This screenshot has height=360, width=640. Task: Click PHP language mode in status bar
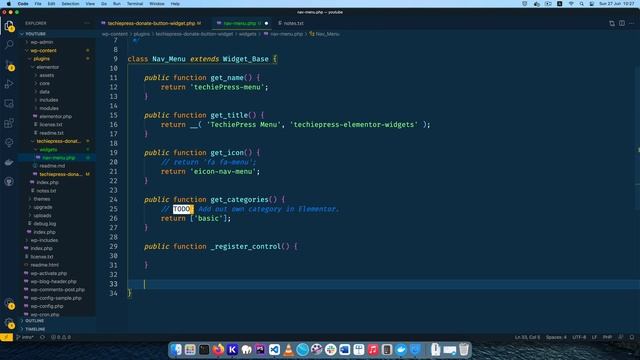(607, 337)
